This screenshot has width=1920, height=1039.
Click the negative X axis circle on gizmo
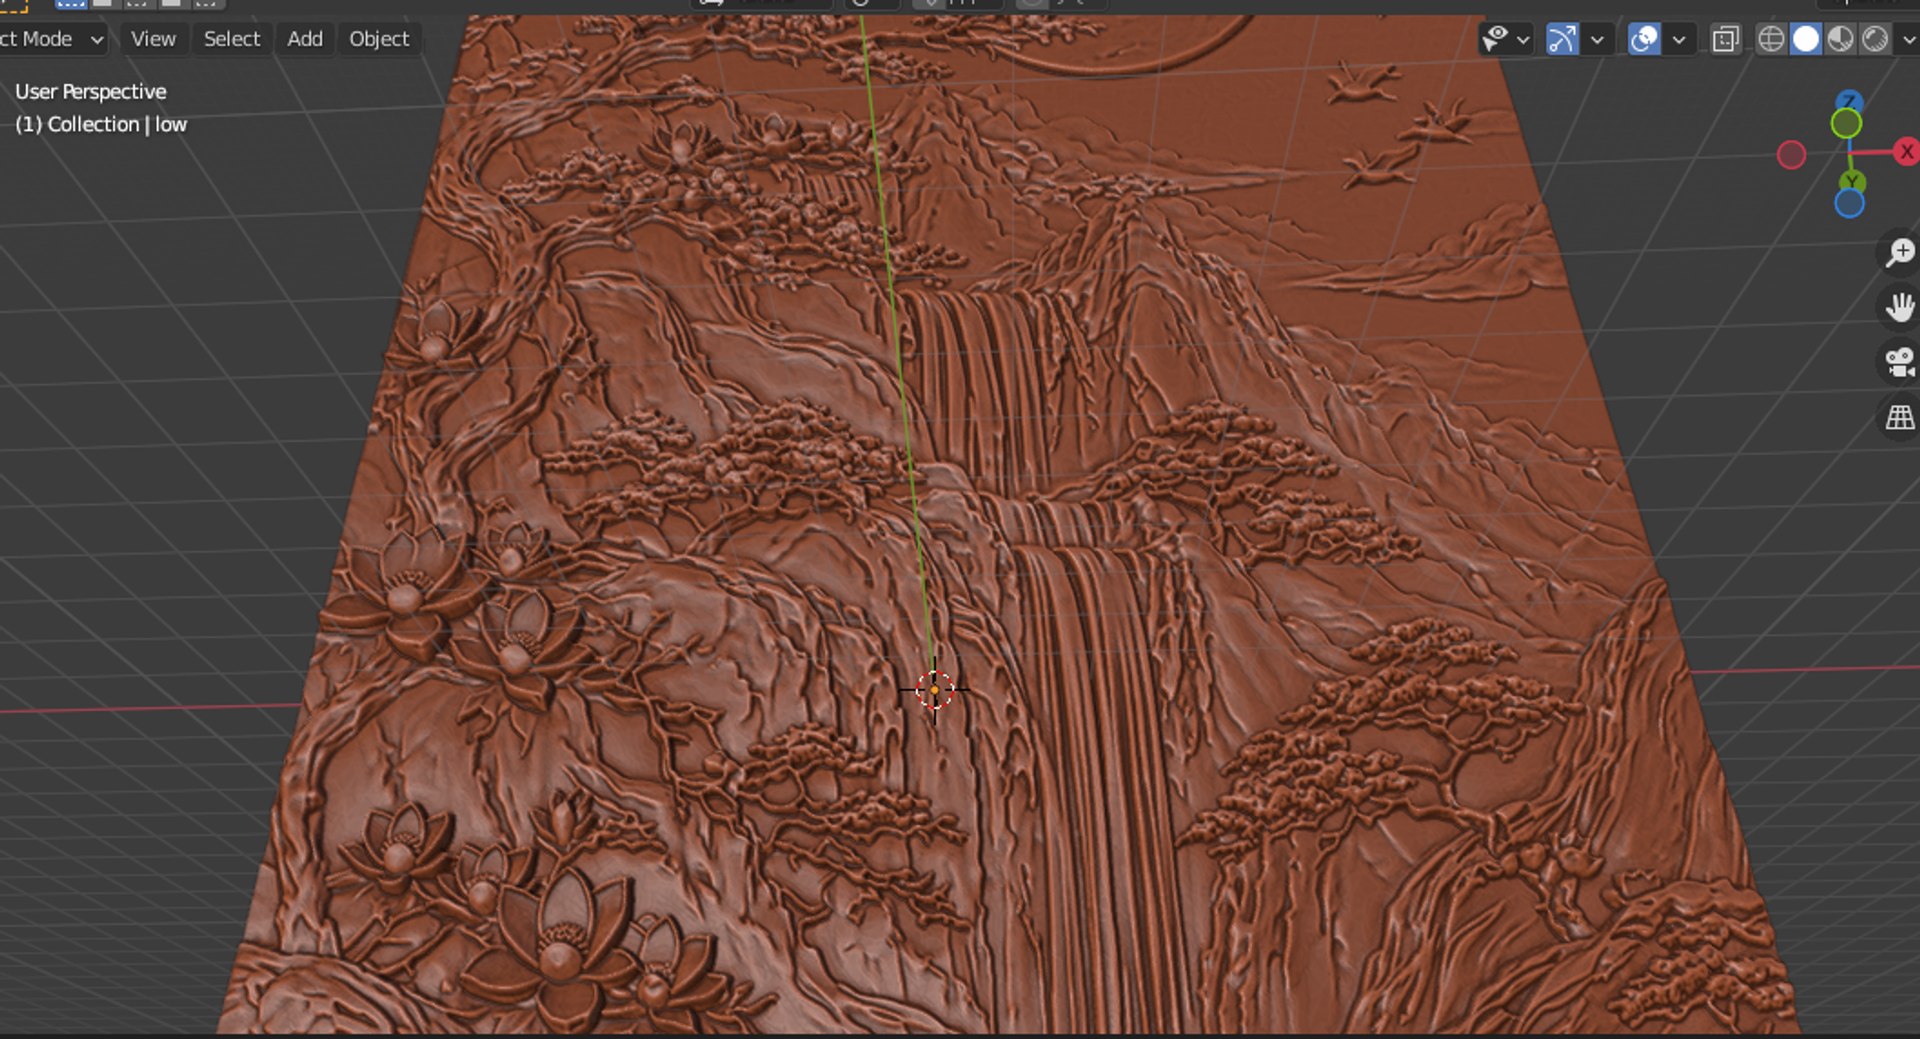[x=1791, y=155]
